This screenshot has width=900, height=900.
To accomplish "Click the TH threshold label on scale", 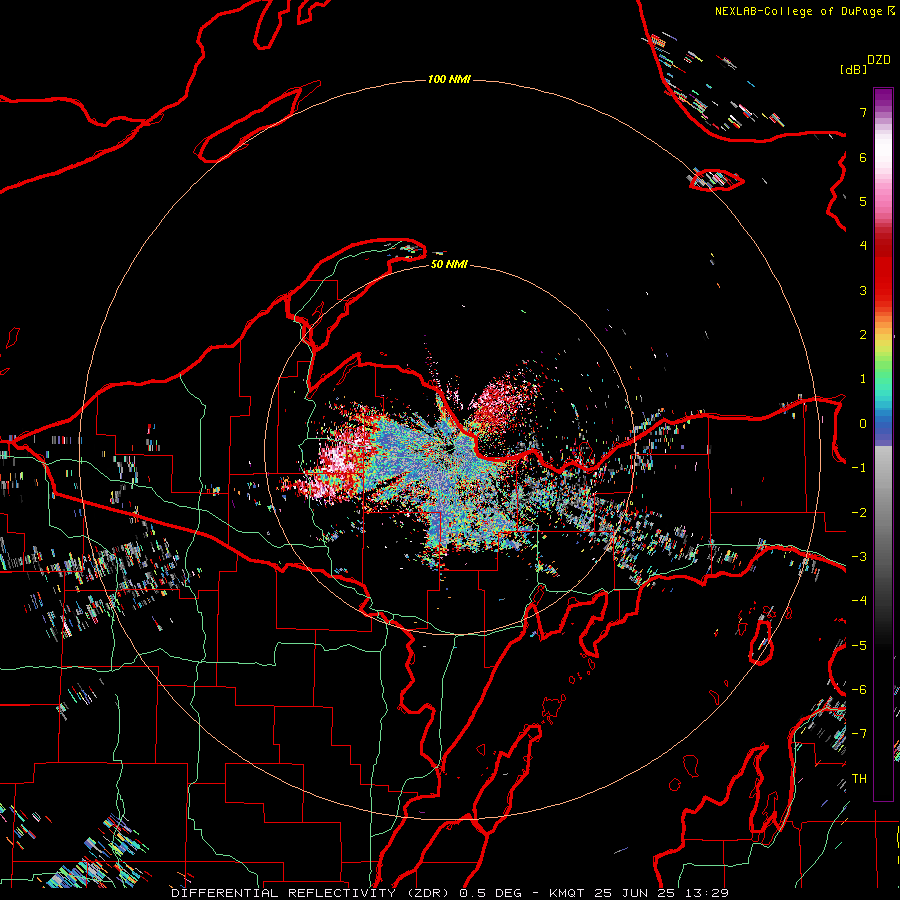I will 859,779.
